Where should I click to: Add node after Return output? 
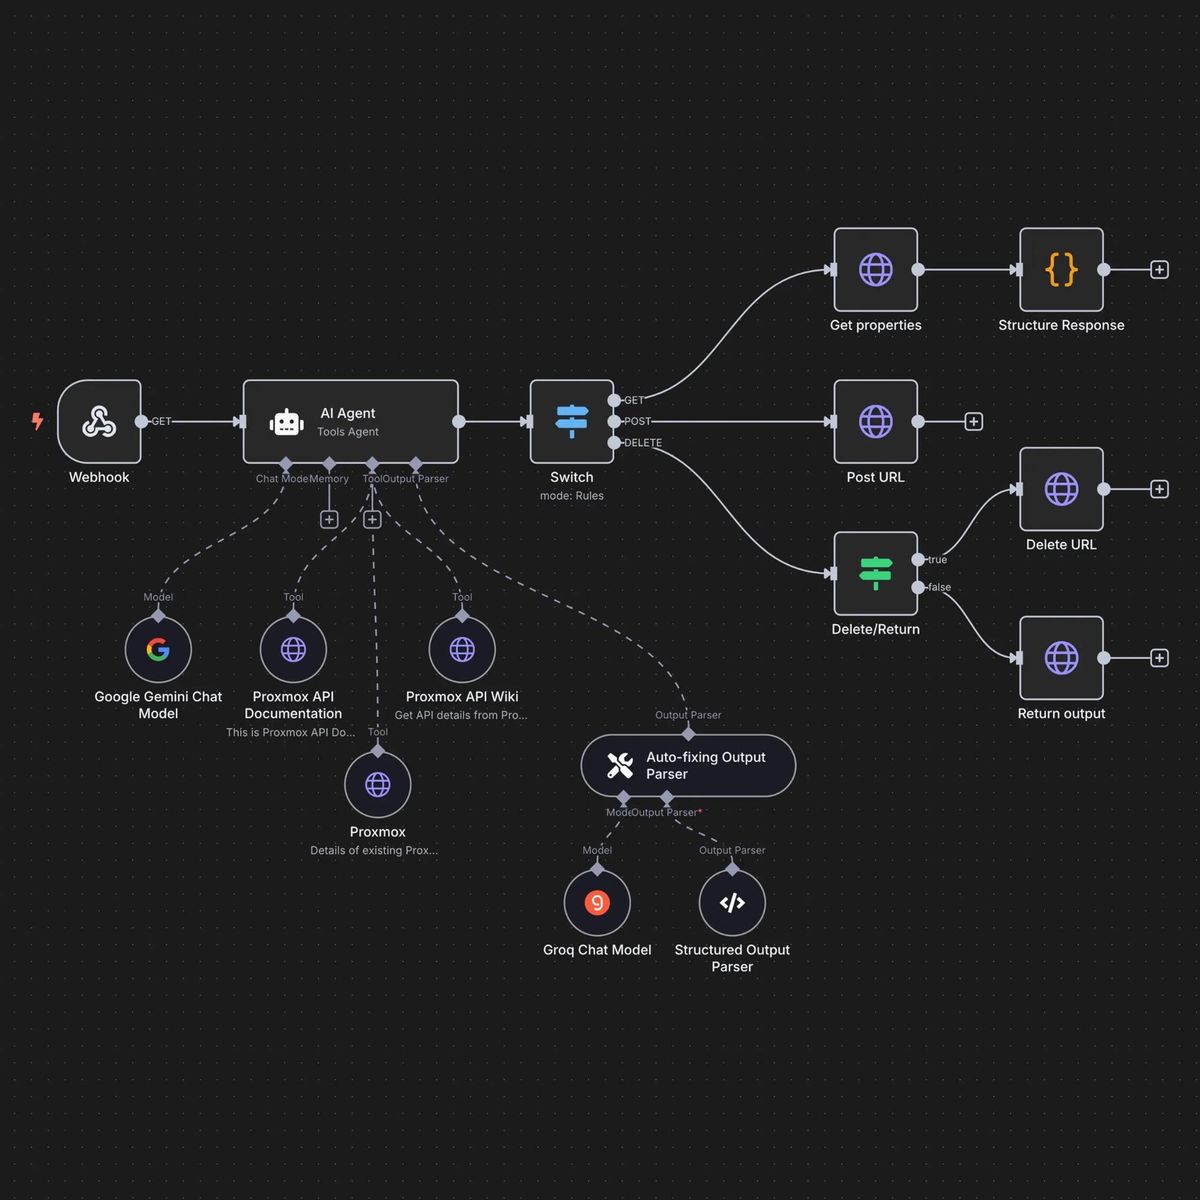(1159, 658)
